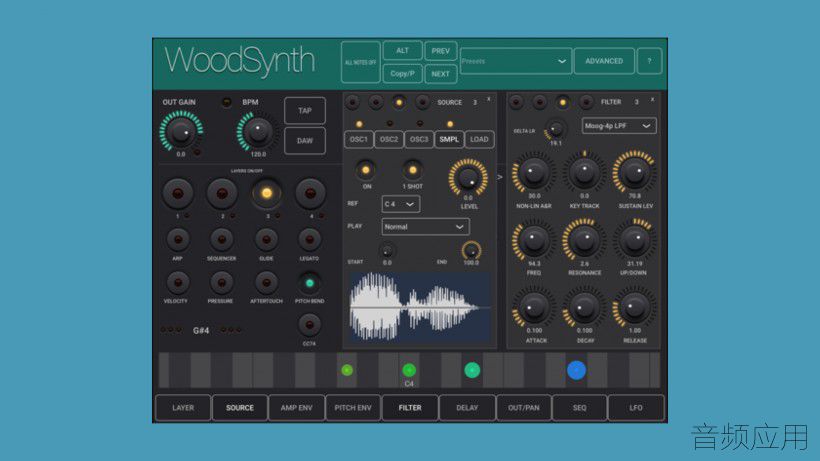Screen dimensions: 820x461
Task: Open the Presets dropdown
Action: [x=515, y=61]
